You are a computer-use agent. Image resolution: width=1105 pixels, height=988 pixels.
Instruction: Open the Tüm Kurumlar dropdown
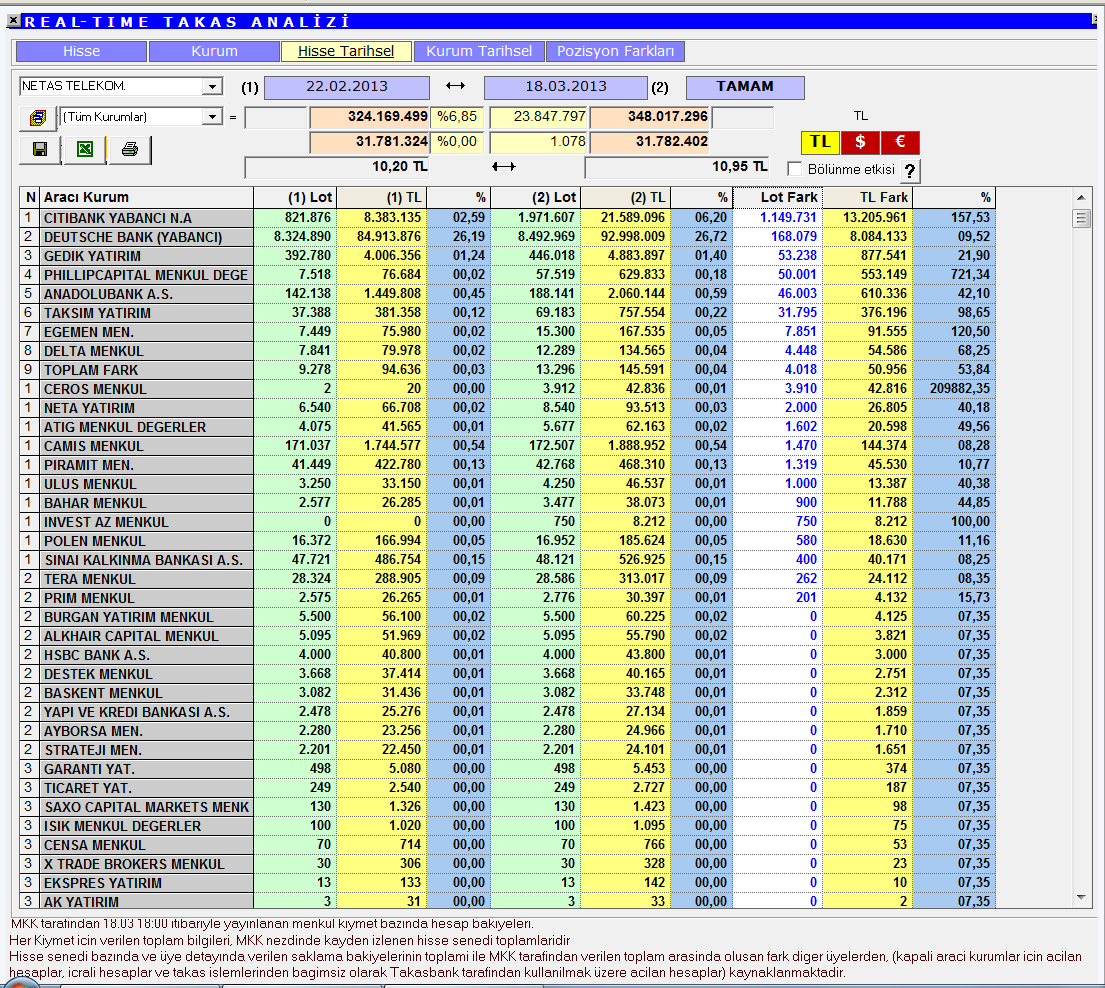[x=211, y=117]
